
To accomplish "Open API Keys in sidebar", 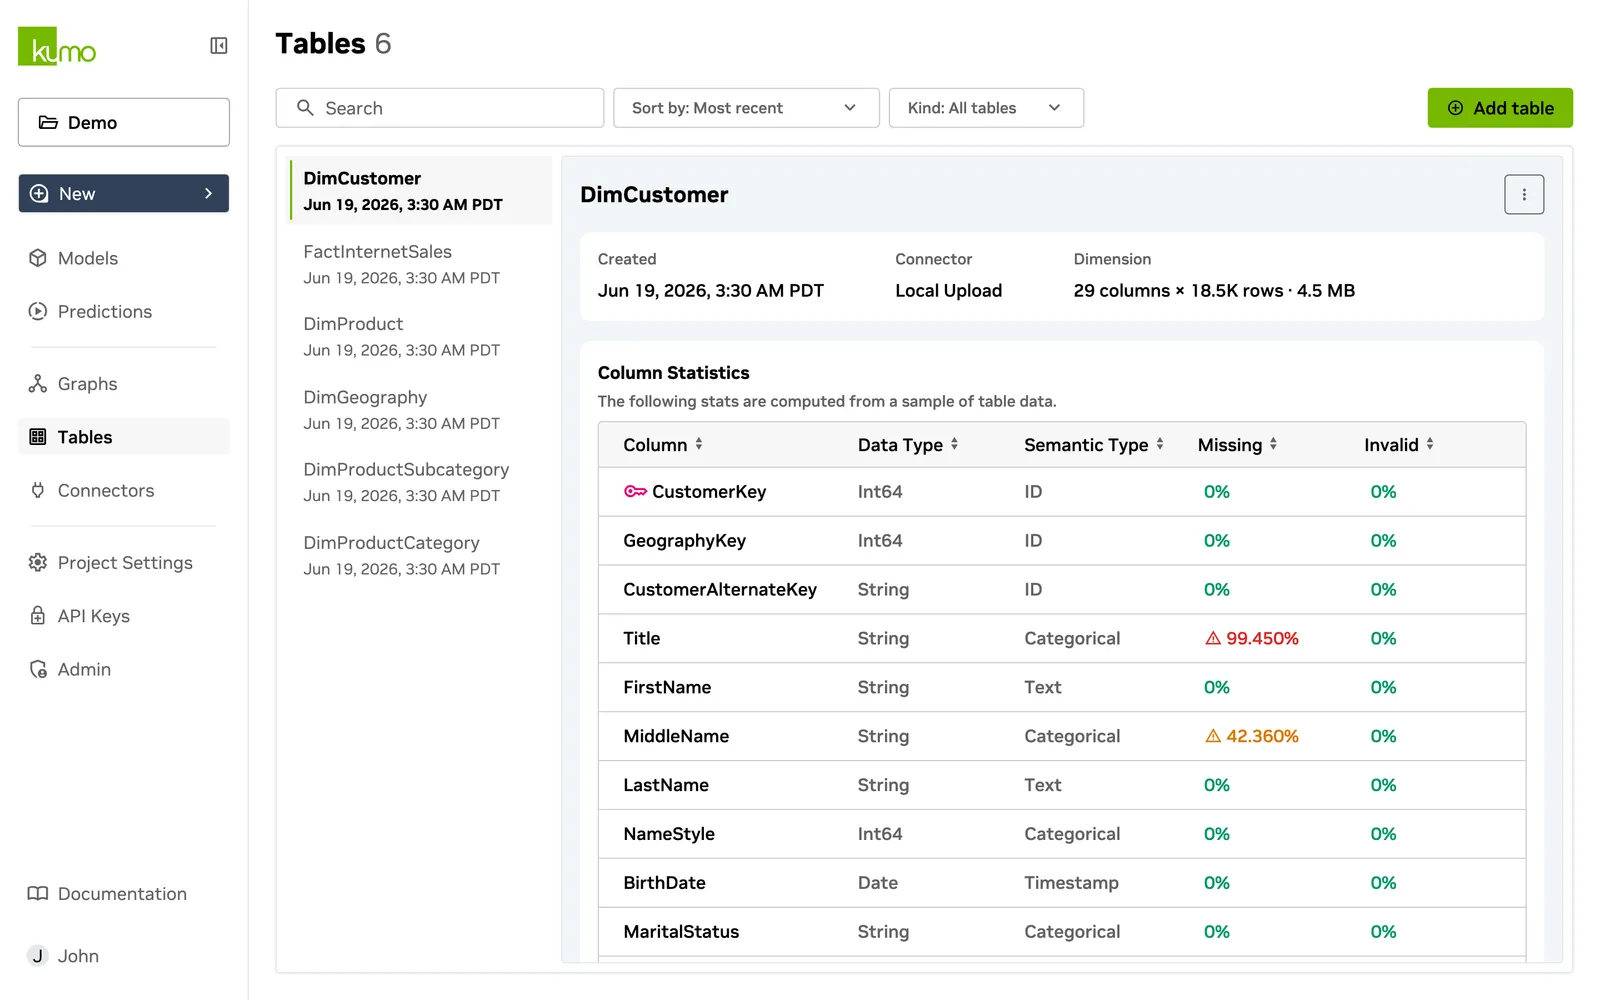I will point(124,616).
